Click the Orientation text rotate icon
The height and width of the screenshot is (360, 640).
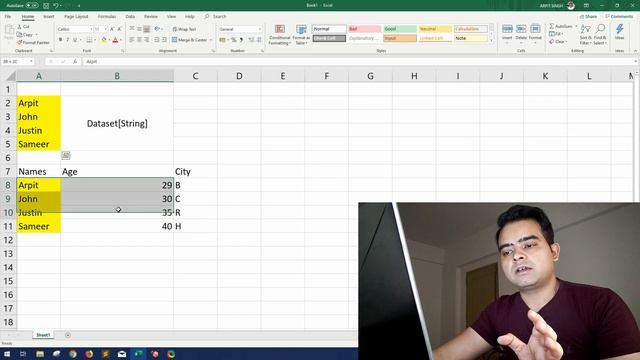pyautogui.click(x=158, y=29)
